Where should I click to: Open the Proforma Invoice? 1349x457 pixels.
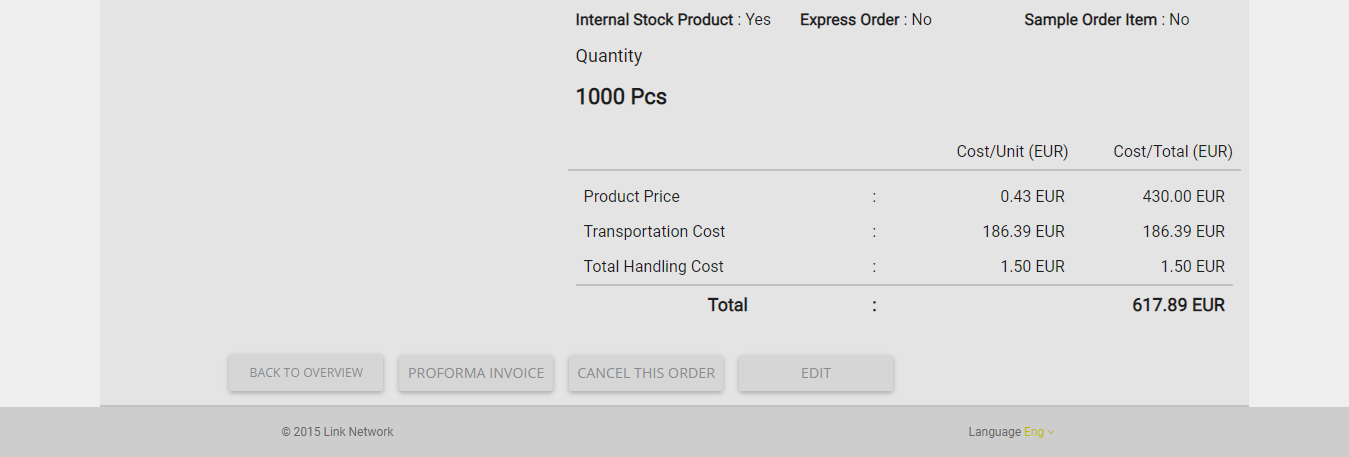point(476,373)
